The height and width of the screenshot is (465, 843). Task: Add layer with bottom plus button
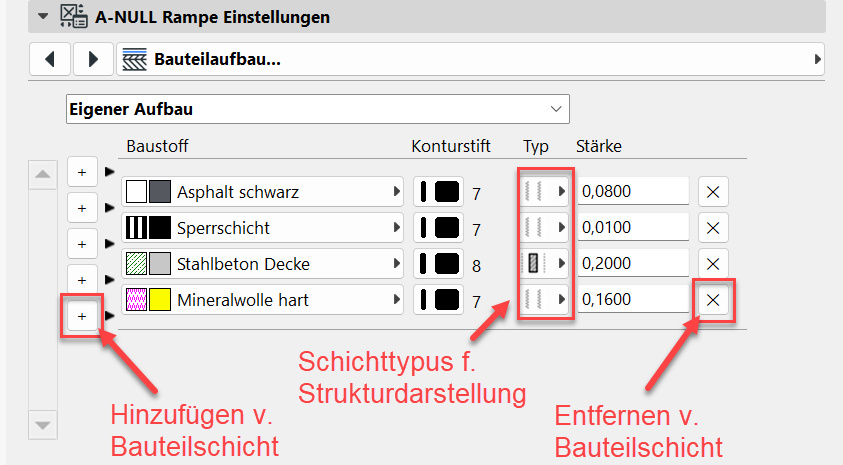pos(81,316)
